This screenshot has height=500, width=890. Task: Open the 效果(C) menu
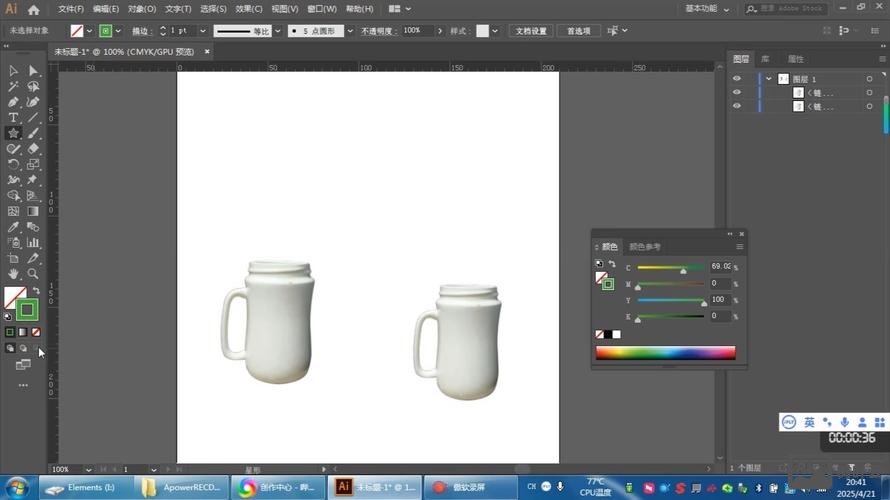point(249,9)
